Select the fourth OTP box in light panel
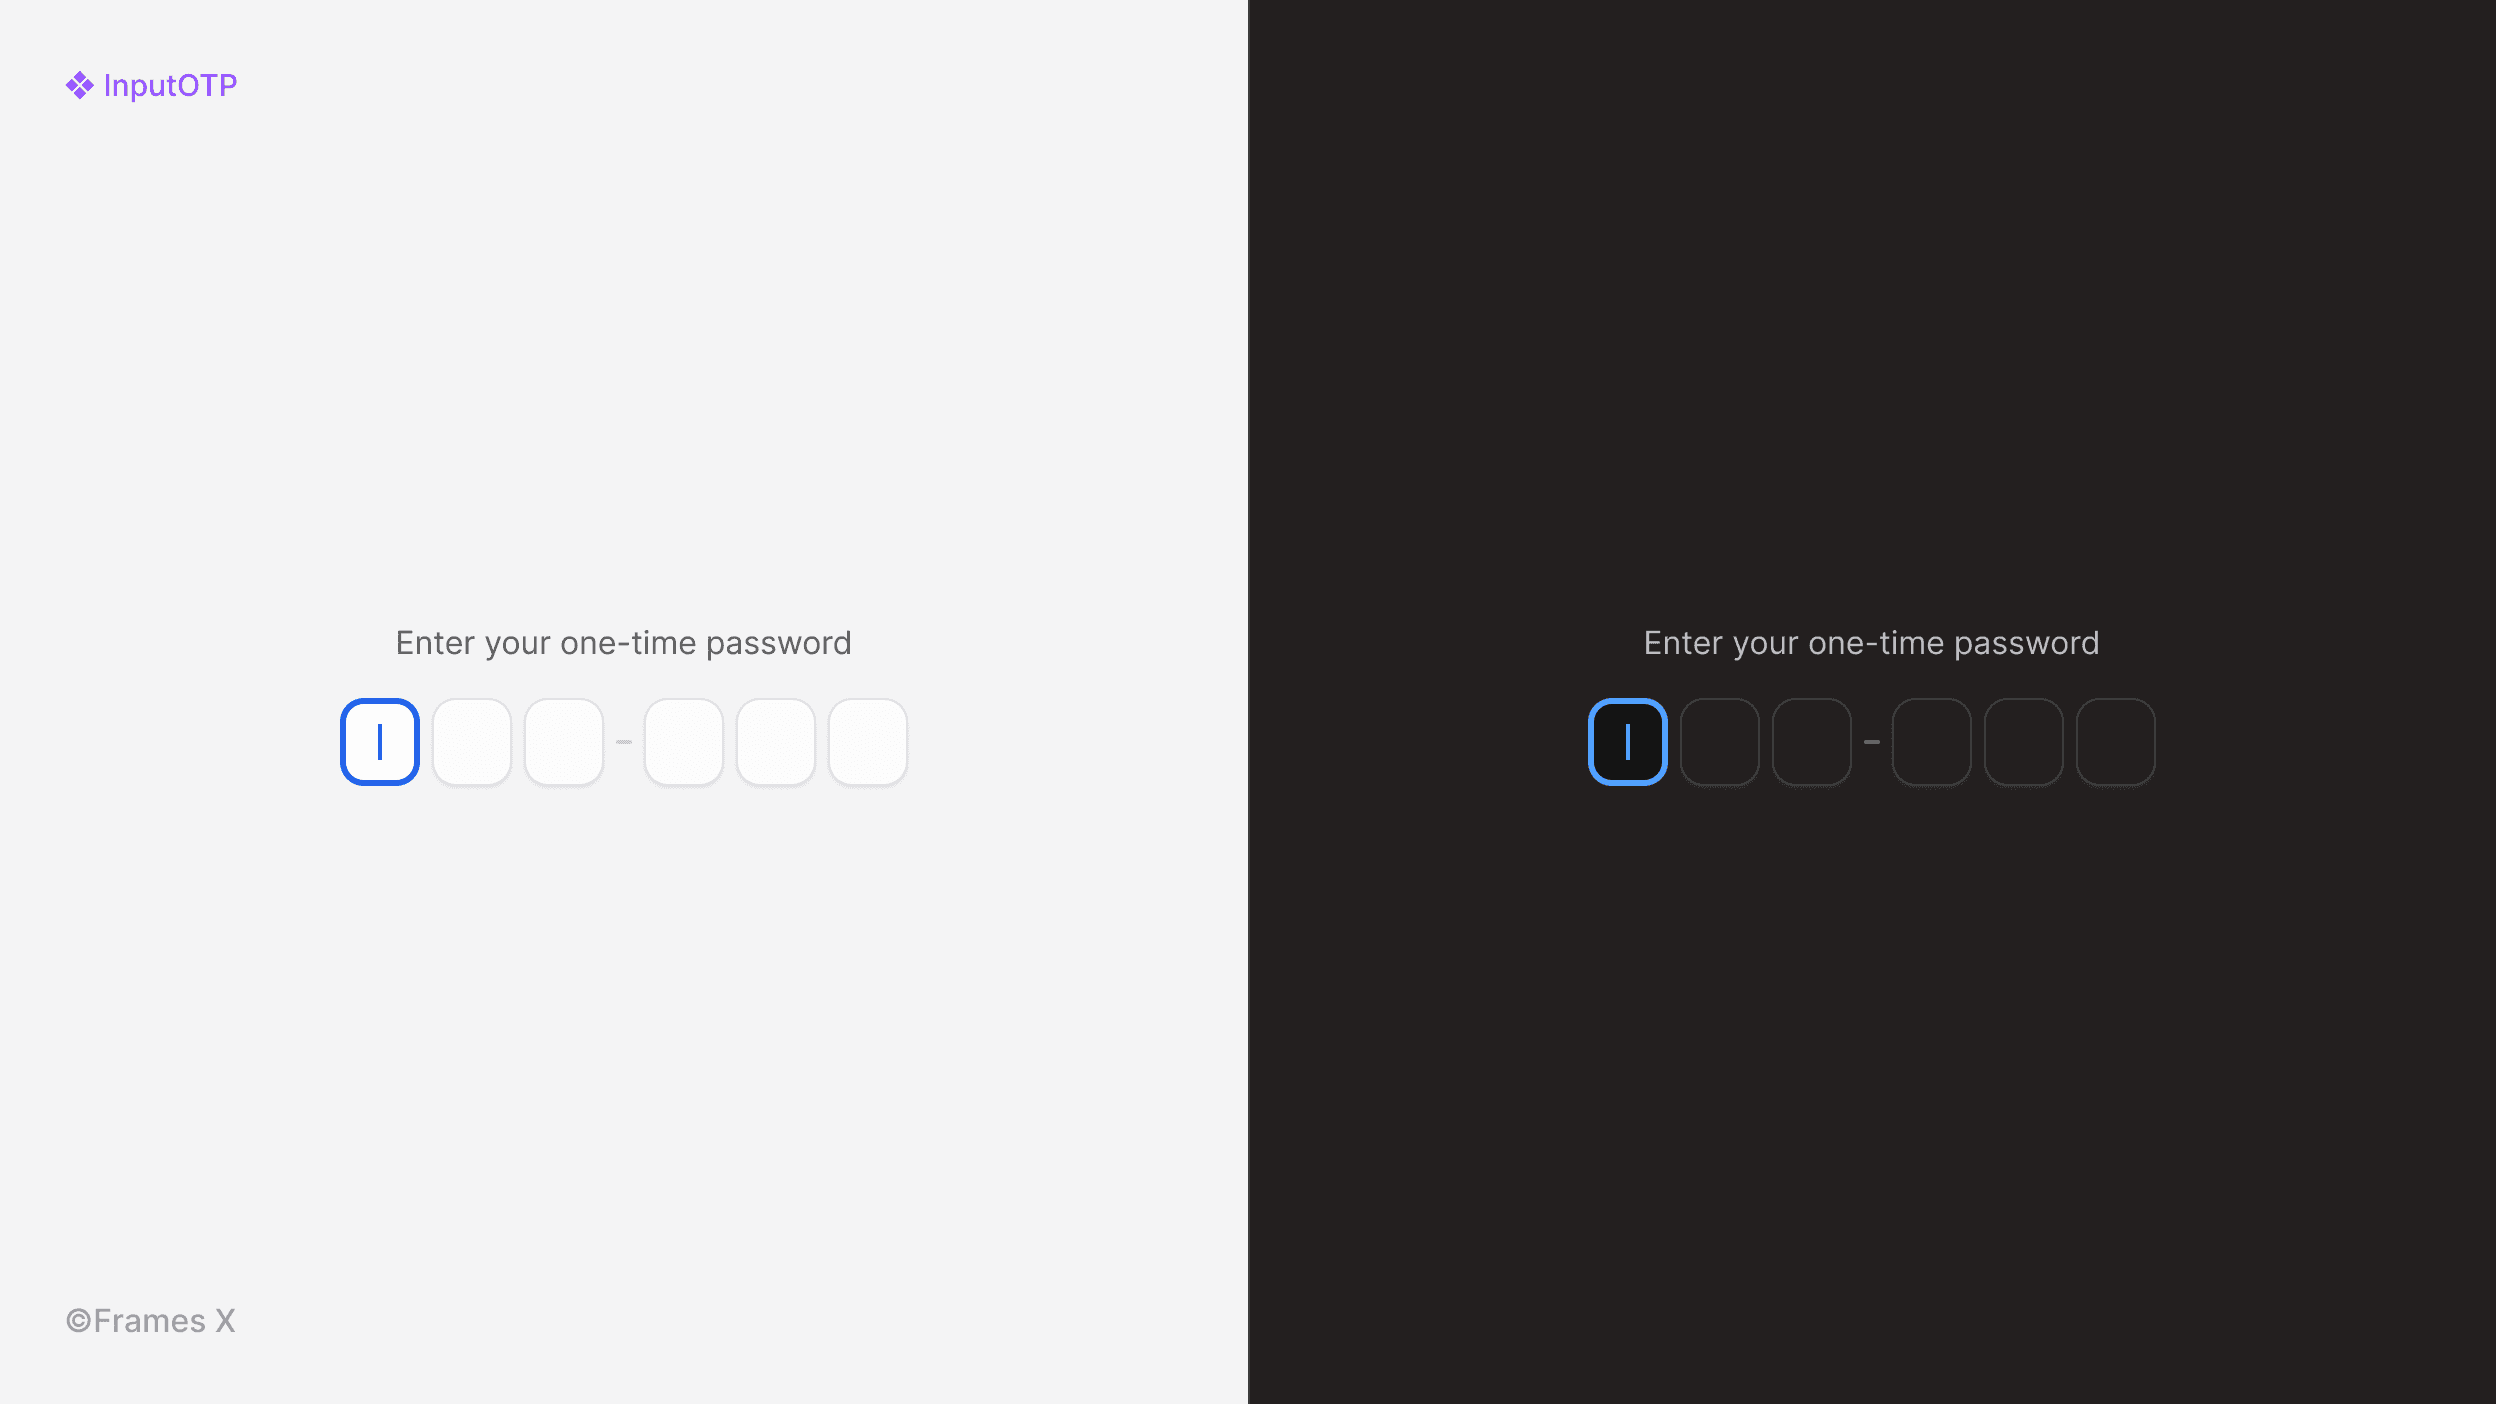The height and width of the screenshot is (1404, 2496). click(x=684, y=742)
